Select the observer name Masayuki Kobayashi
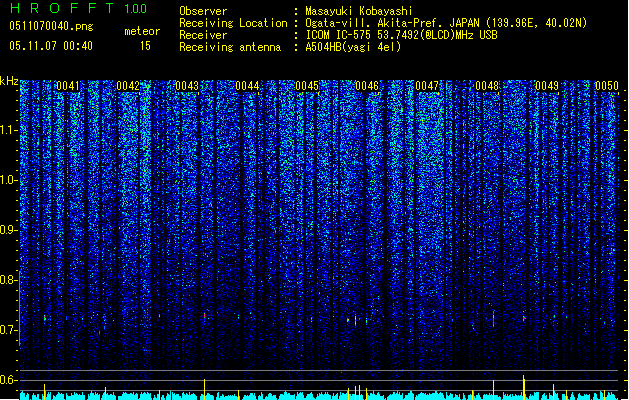This screenshot has width=629, height=400. 359,11
